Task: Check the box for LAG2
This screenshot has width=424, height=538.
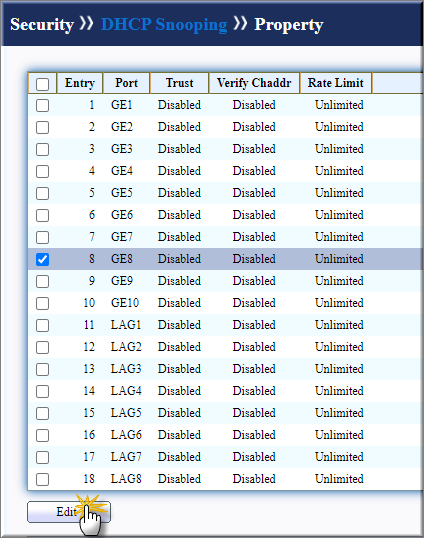Action: (43, 347)
